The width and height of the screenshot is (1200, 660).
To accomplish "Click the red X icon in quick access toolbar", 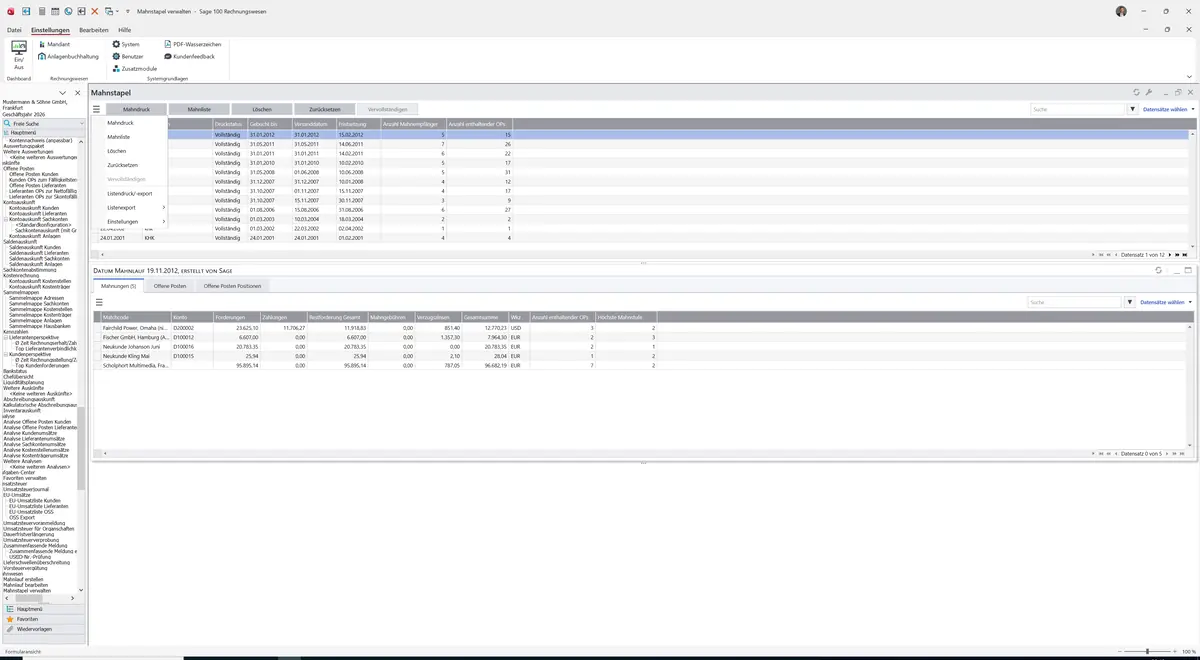I will tap(94, 11).
